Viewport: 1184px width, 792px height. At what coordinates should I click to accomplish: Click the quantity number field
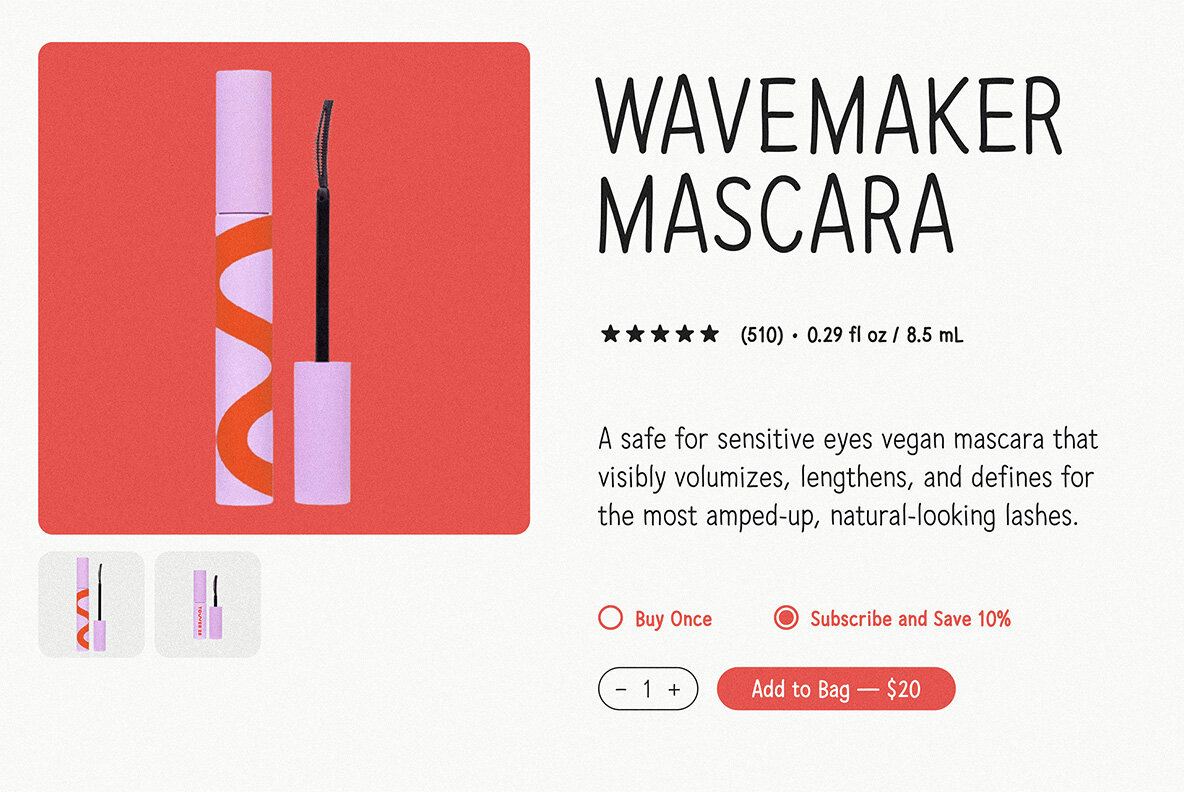[x=647, y=689]
